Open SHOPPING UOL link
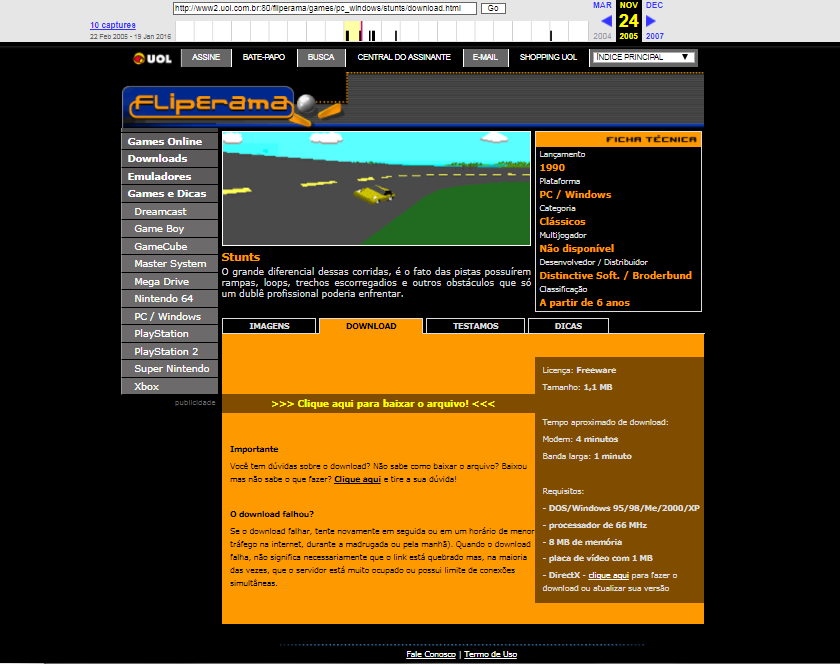The height and width of the screenshot is (664, 840). pyautogui.click(x=548, y=57)
